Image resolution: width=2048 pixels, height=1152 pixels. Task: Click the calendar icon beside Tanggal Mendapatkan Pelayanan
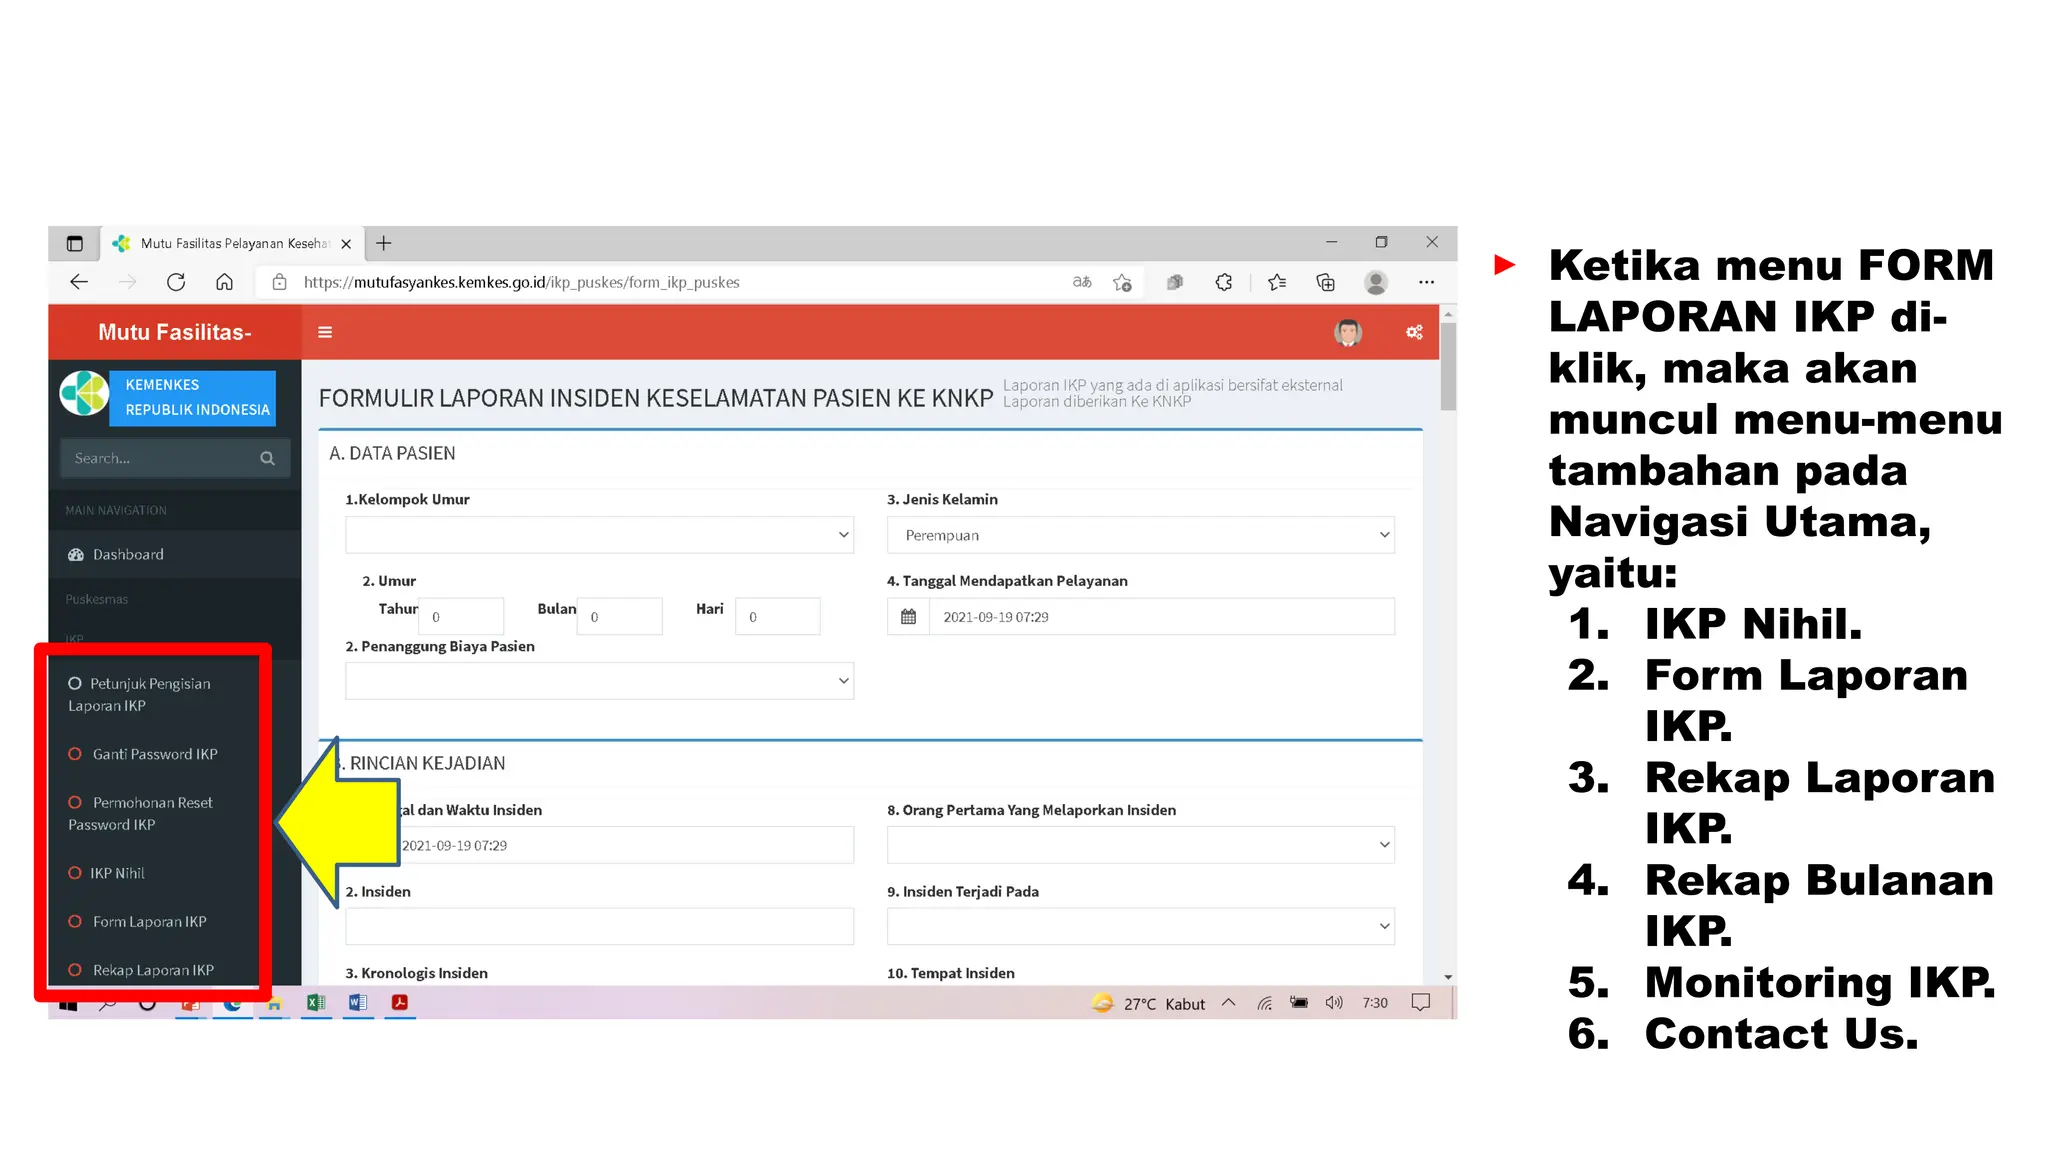[908, 617]
